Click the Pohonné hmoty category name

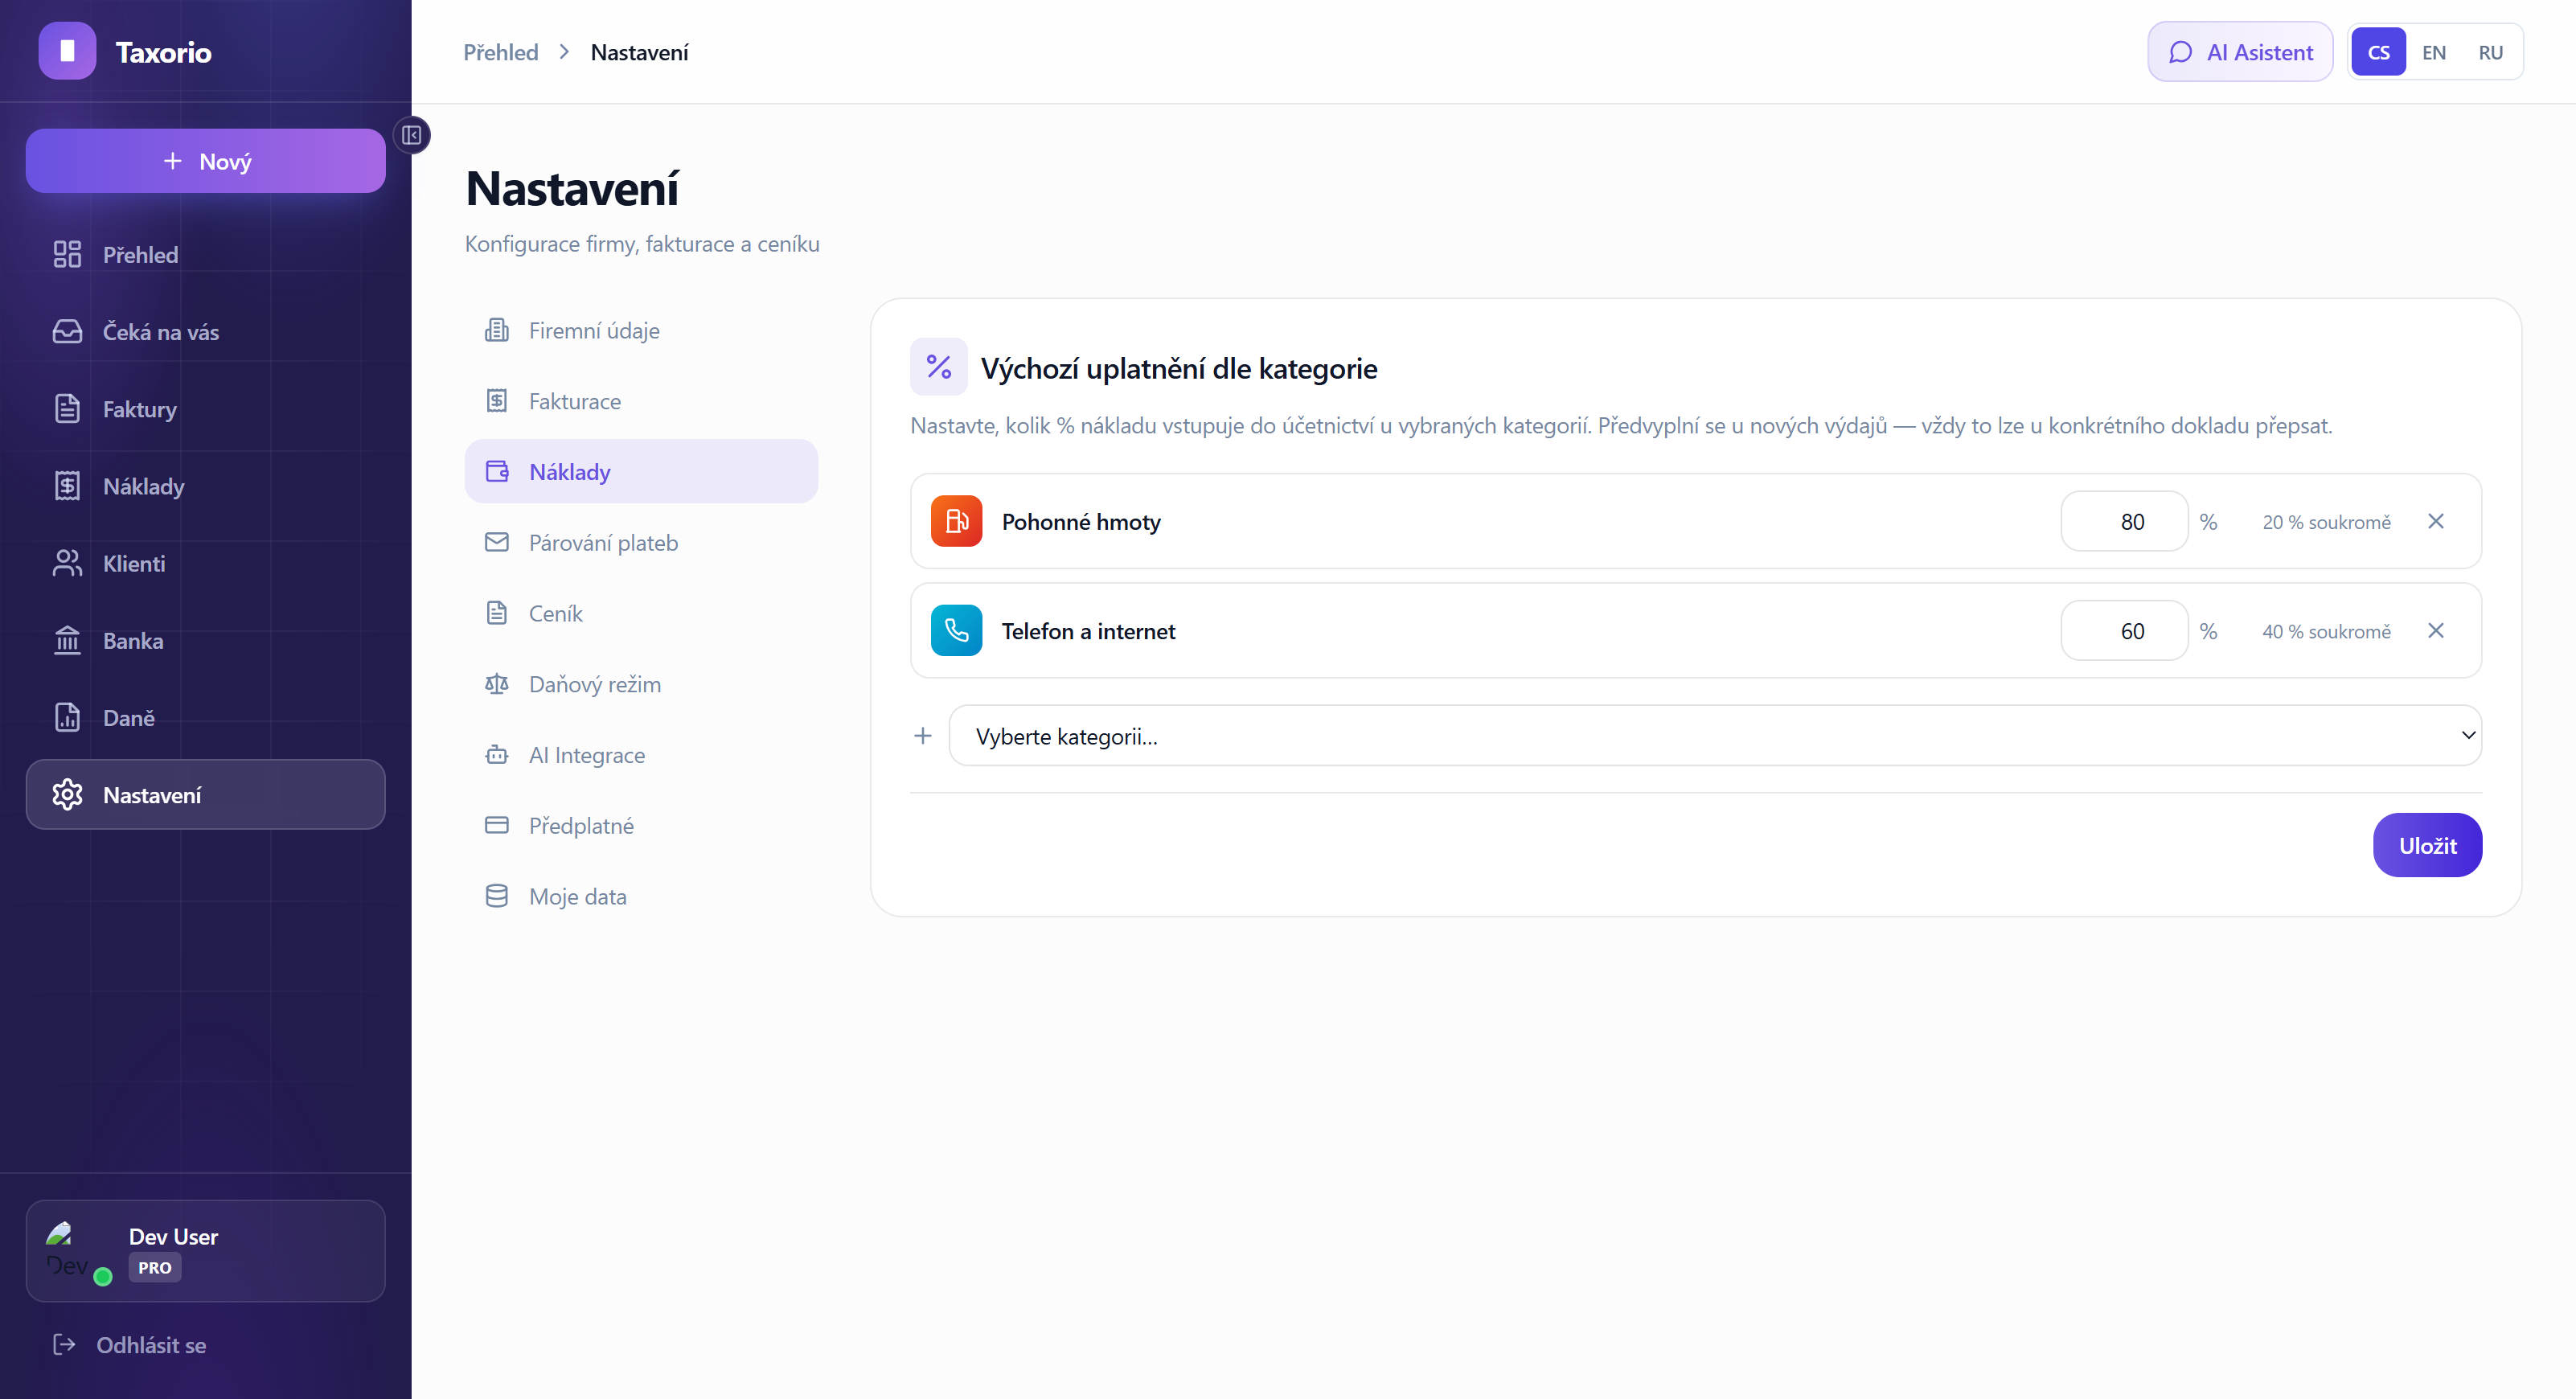pyautogui.click(x=1081, y=522)
